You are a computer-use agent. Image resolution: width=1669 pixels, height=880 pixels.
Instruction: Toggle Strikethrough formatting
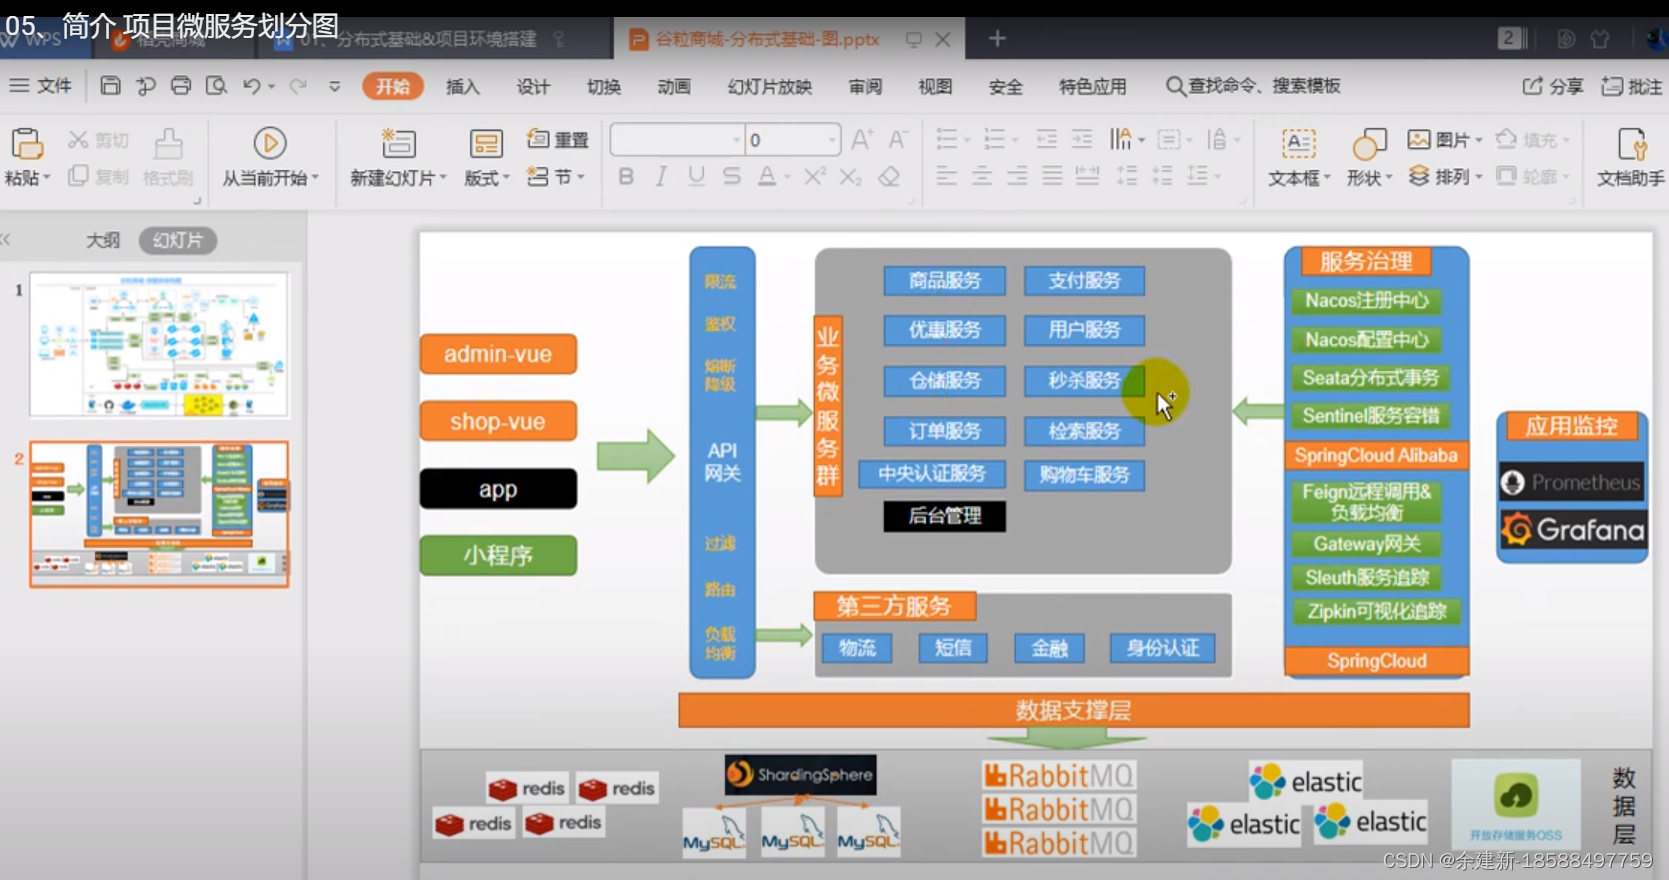(x=732, y=177)
